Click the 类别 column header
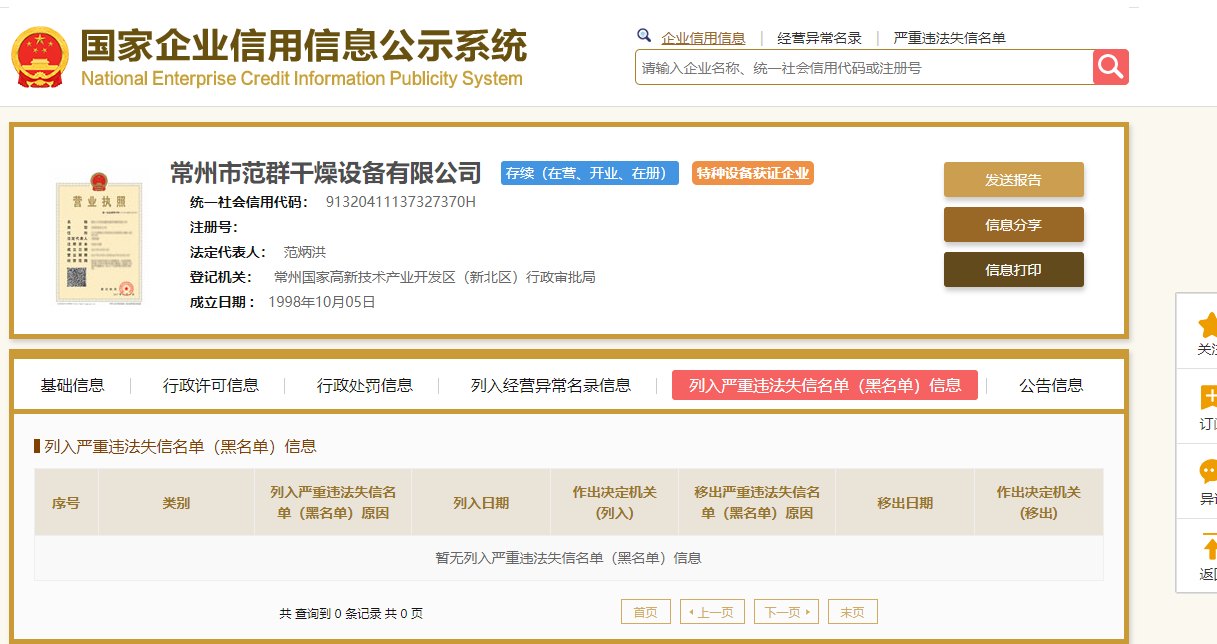This screenshot has width=1217, height=644. tap(176, 503)
